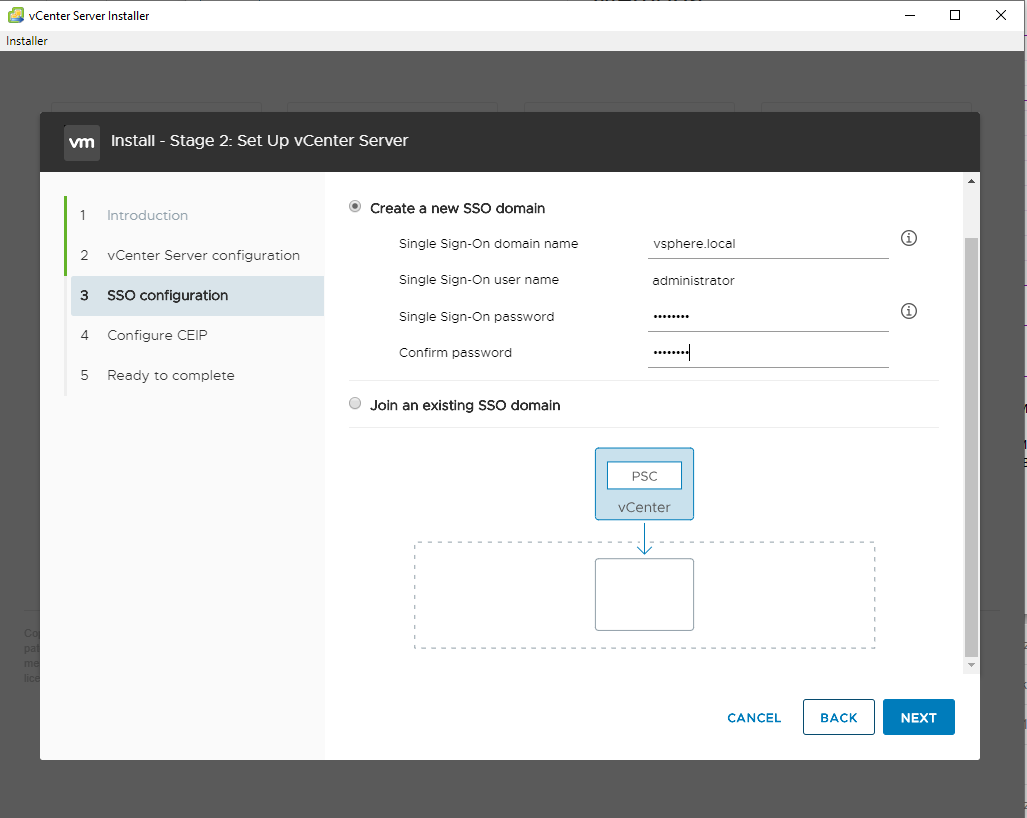Click the vCenter label in diagram
The image size is (1027, 818).
click(x=644, y=508)
